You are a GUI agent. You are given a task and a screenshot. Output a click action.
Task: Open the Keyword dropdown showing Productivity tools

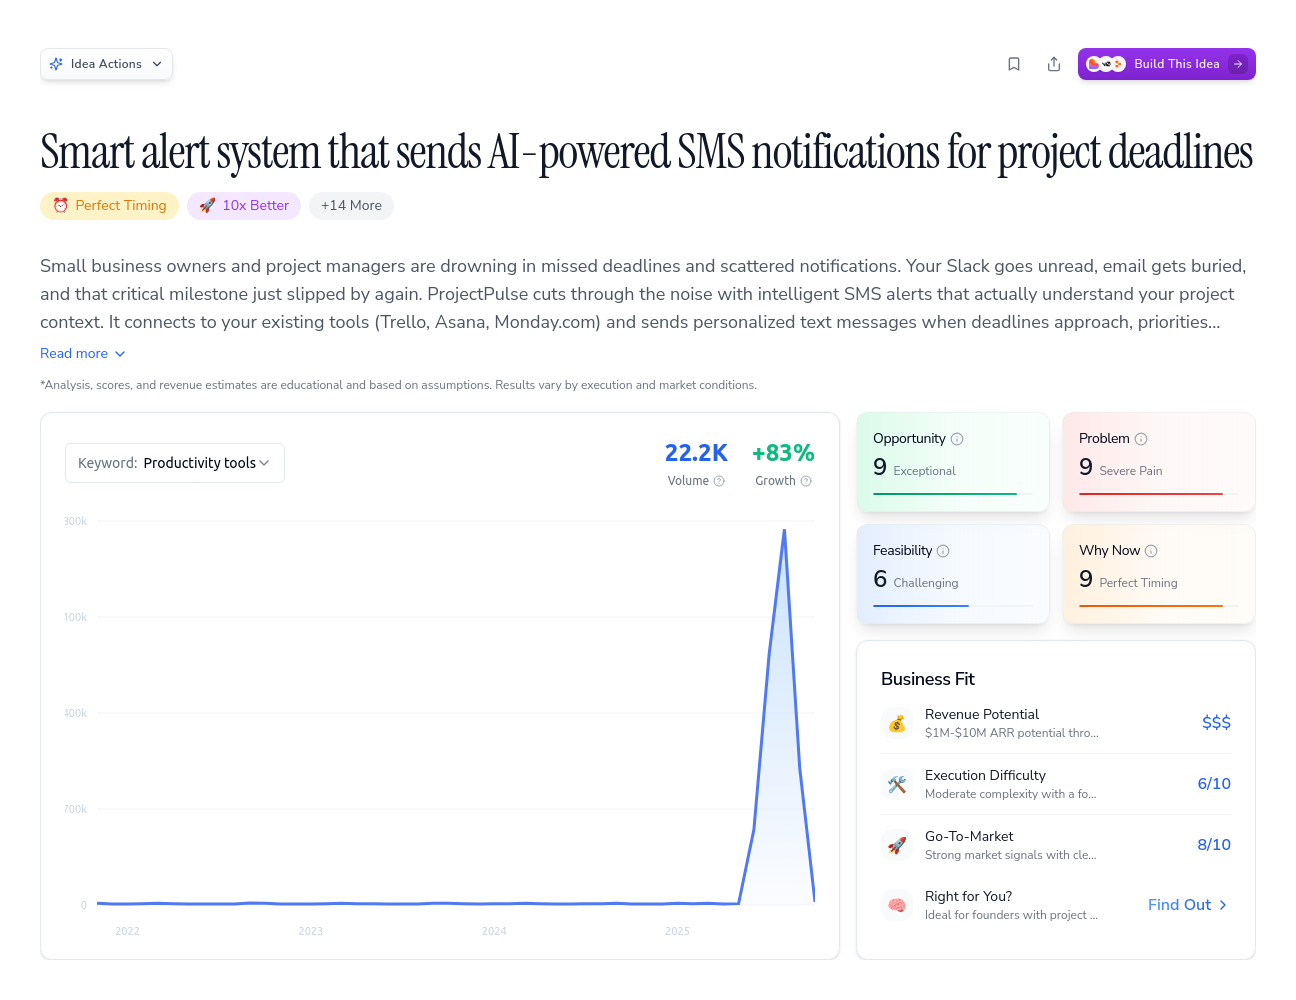[x=174, y=462]
